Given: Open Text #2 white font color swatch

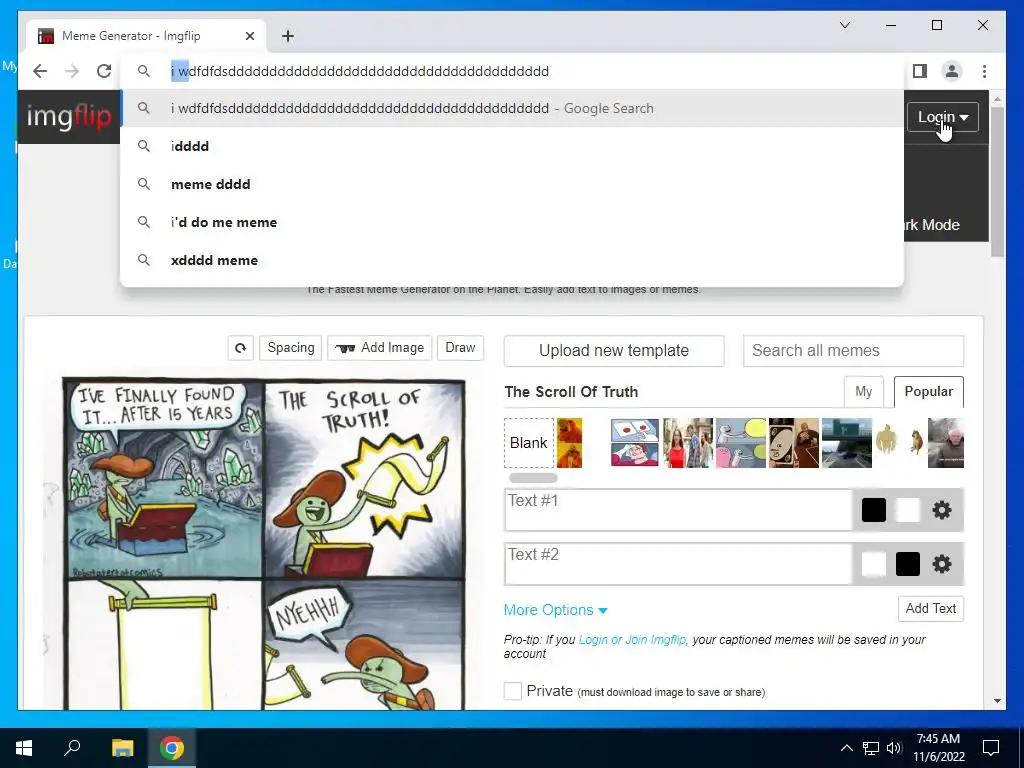Looking at the screenshot, I should [874, 564].
